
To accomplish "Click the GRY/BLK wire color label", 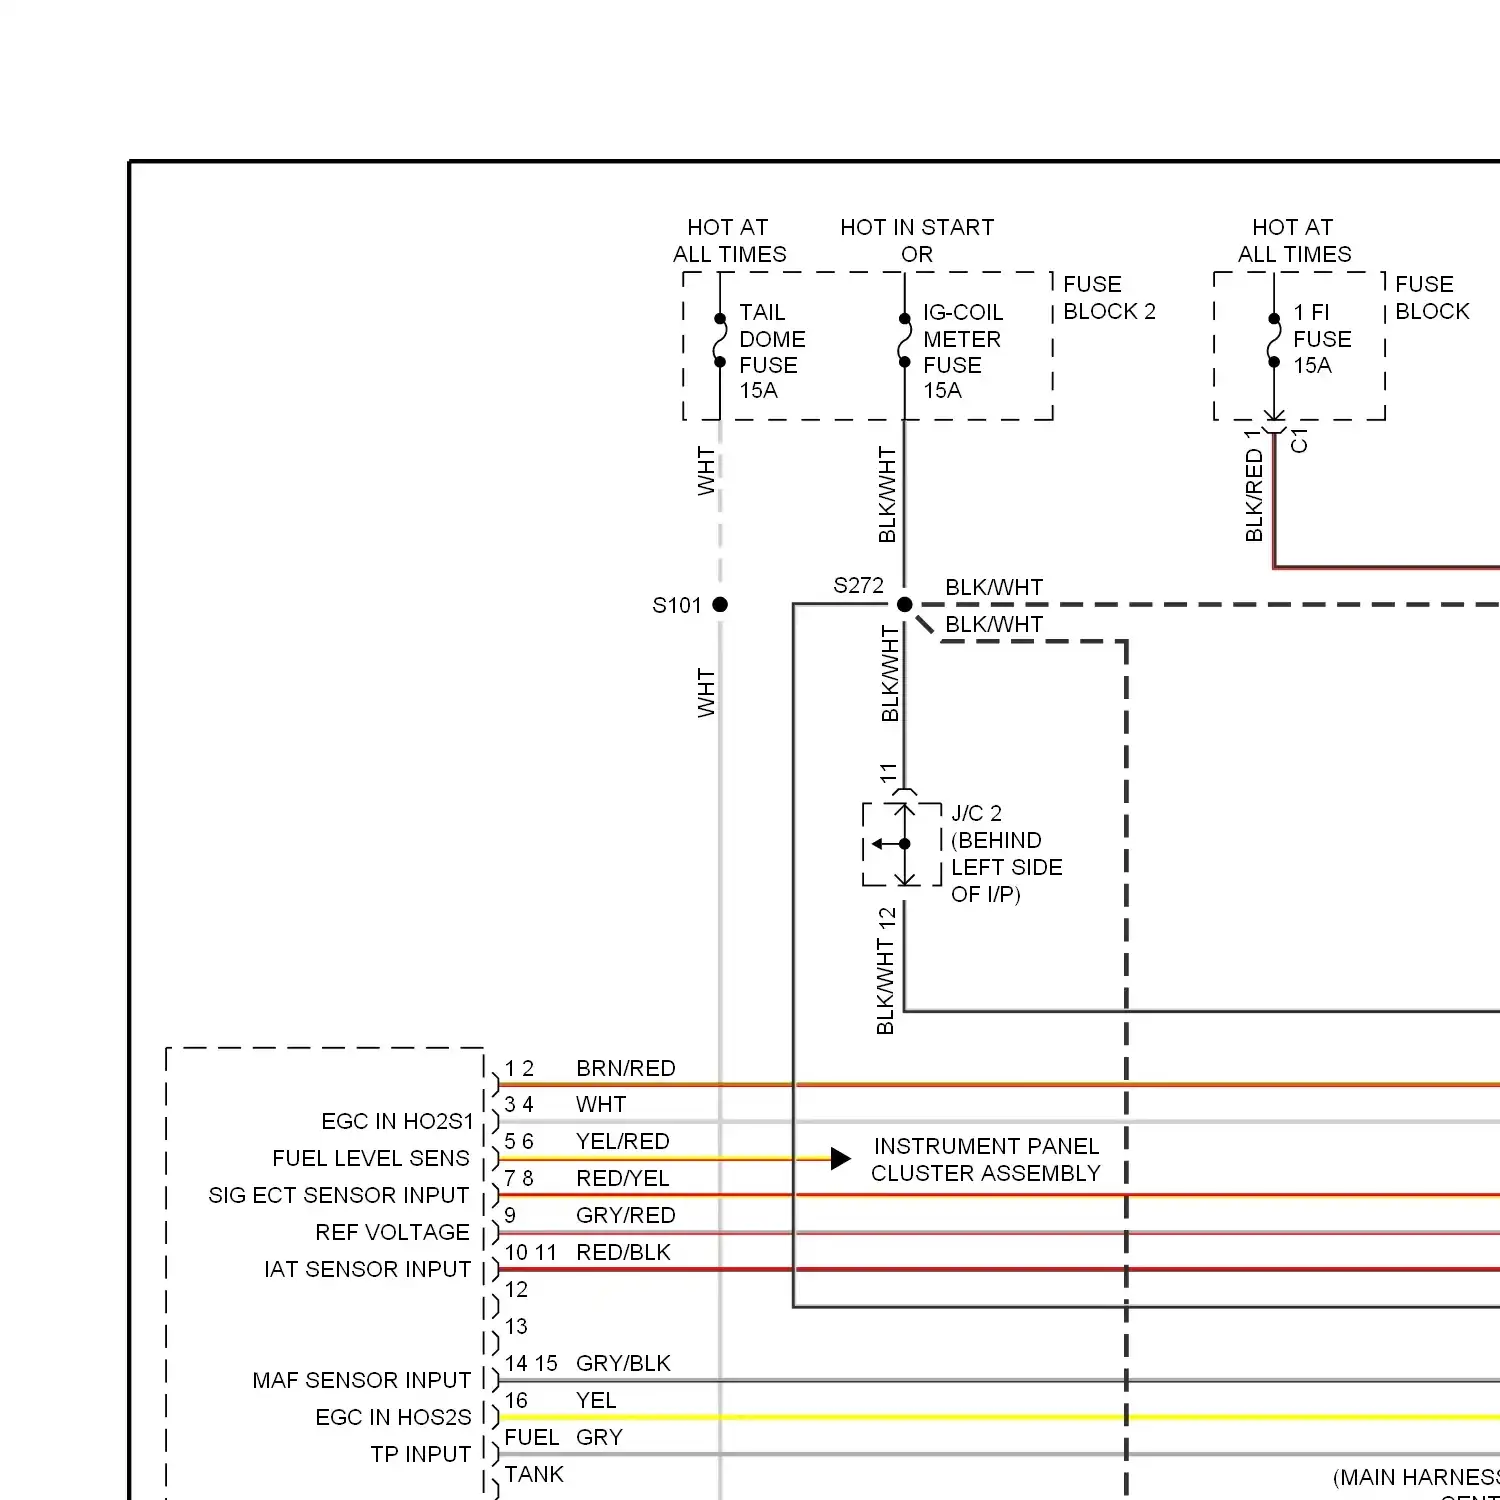I will pos(624,1364).
